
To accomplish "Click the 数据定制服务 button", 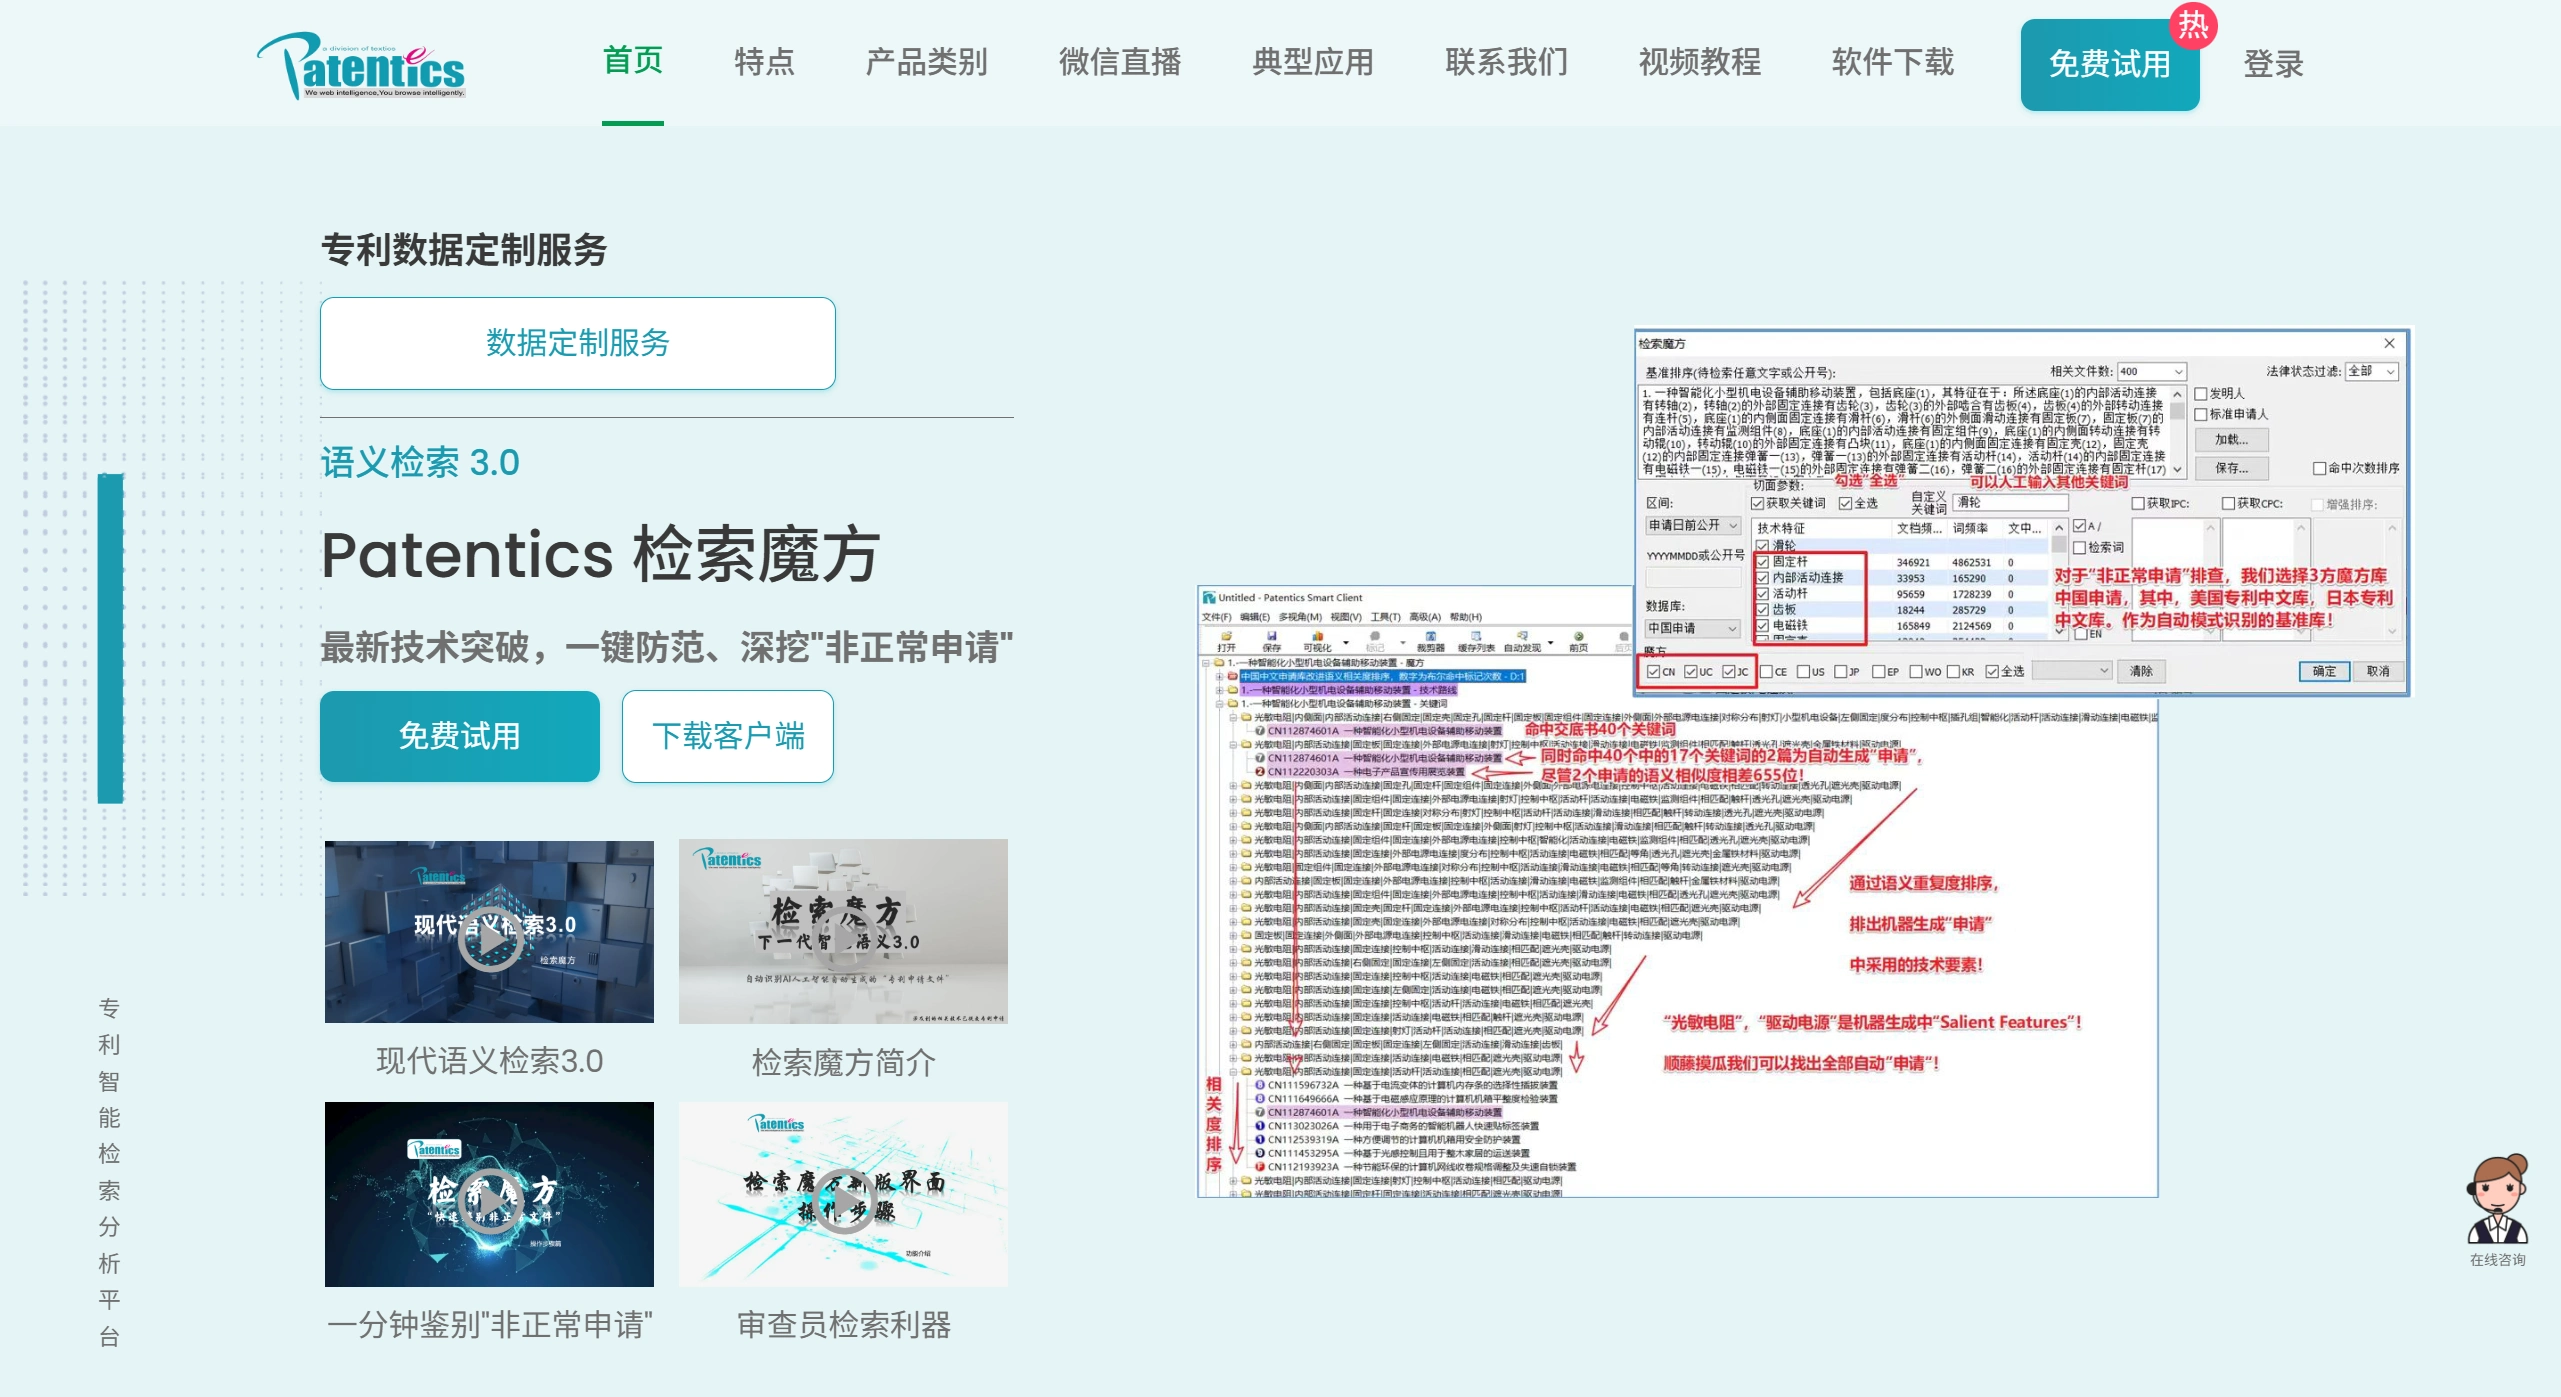I will (577, 343).
